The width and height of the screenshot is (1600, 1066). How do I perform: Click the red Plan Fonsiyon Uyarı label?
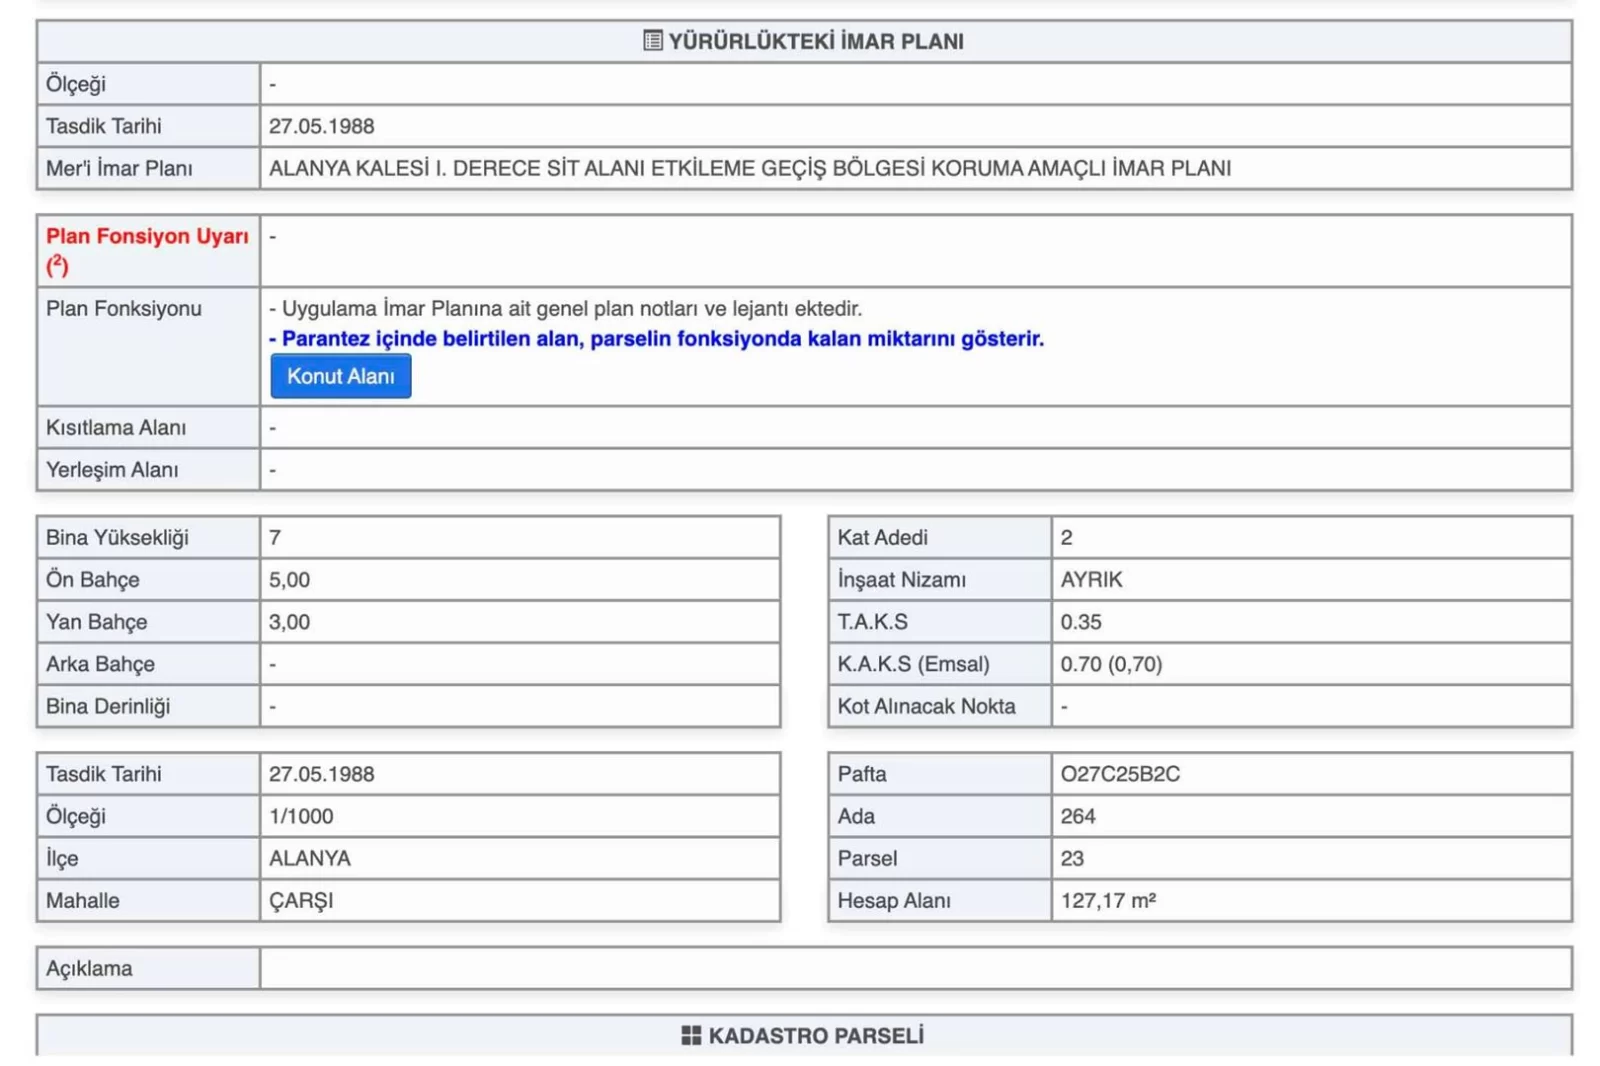pos(147,237)
